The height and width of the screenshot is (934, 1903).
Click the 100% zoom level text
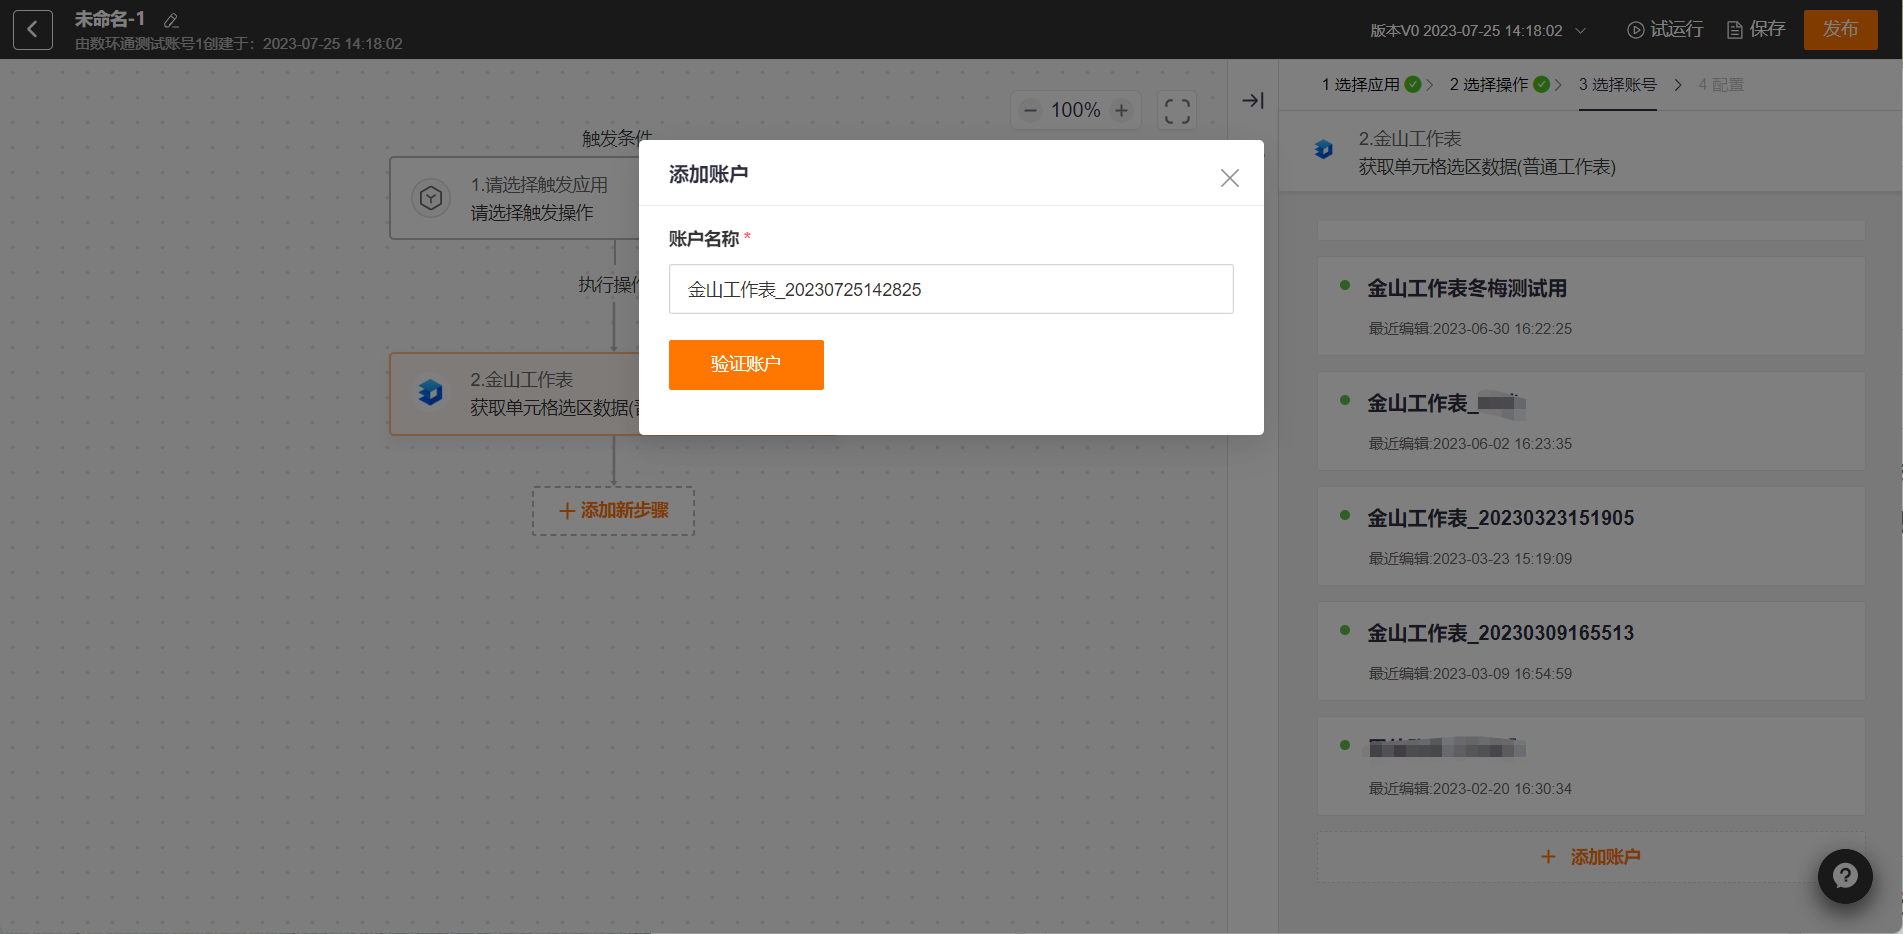pos(1076,110)
